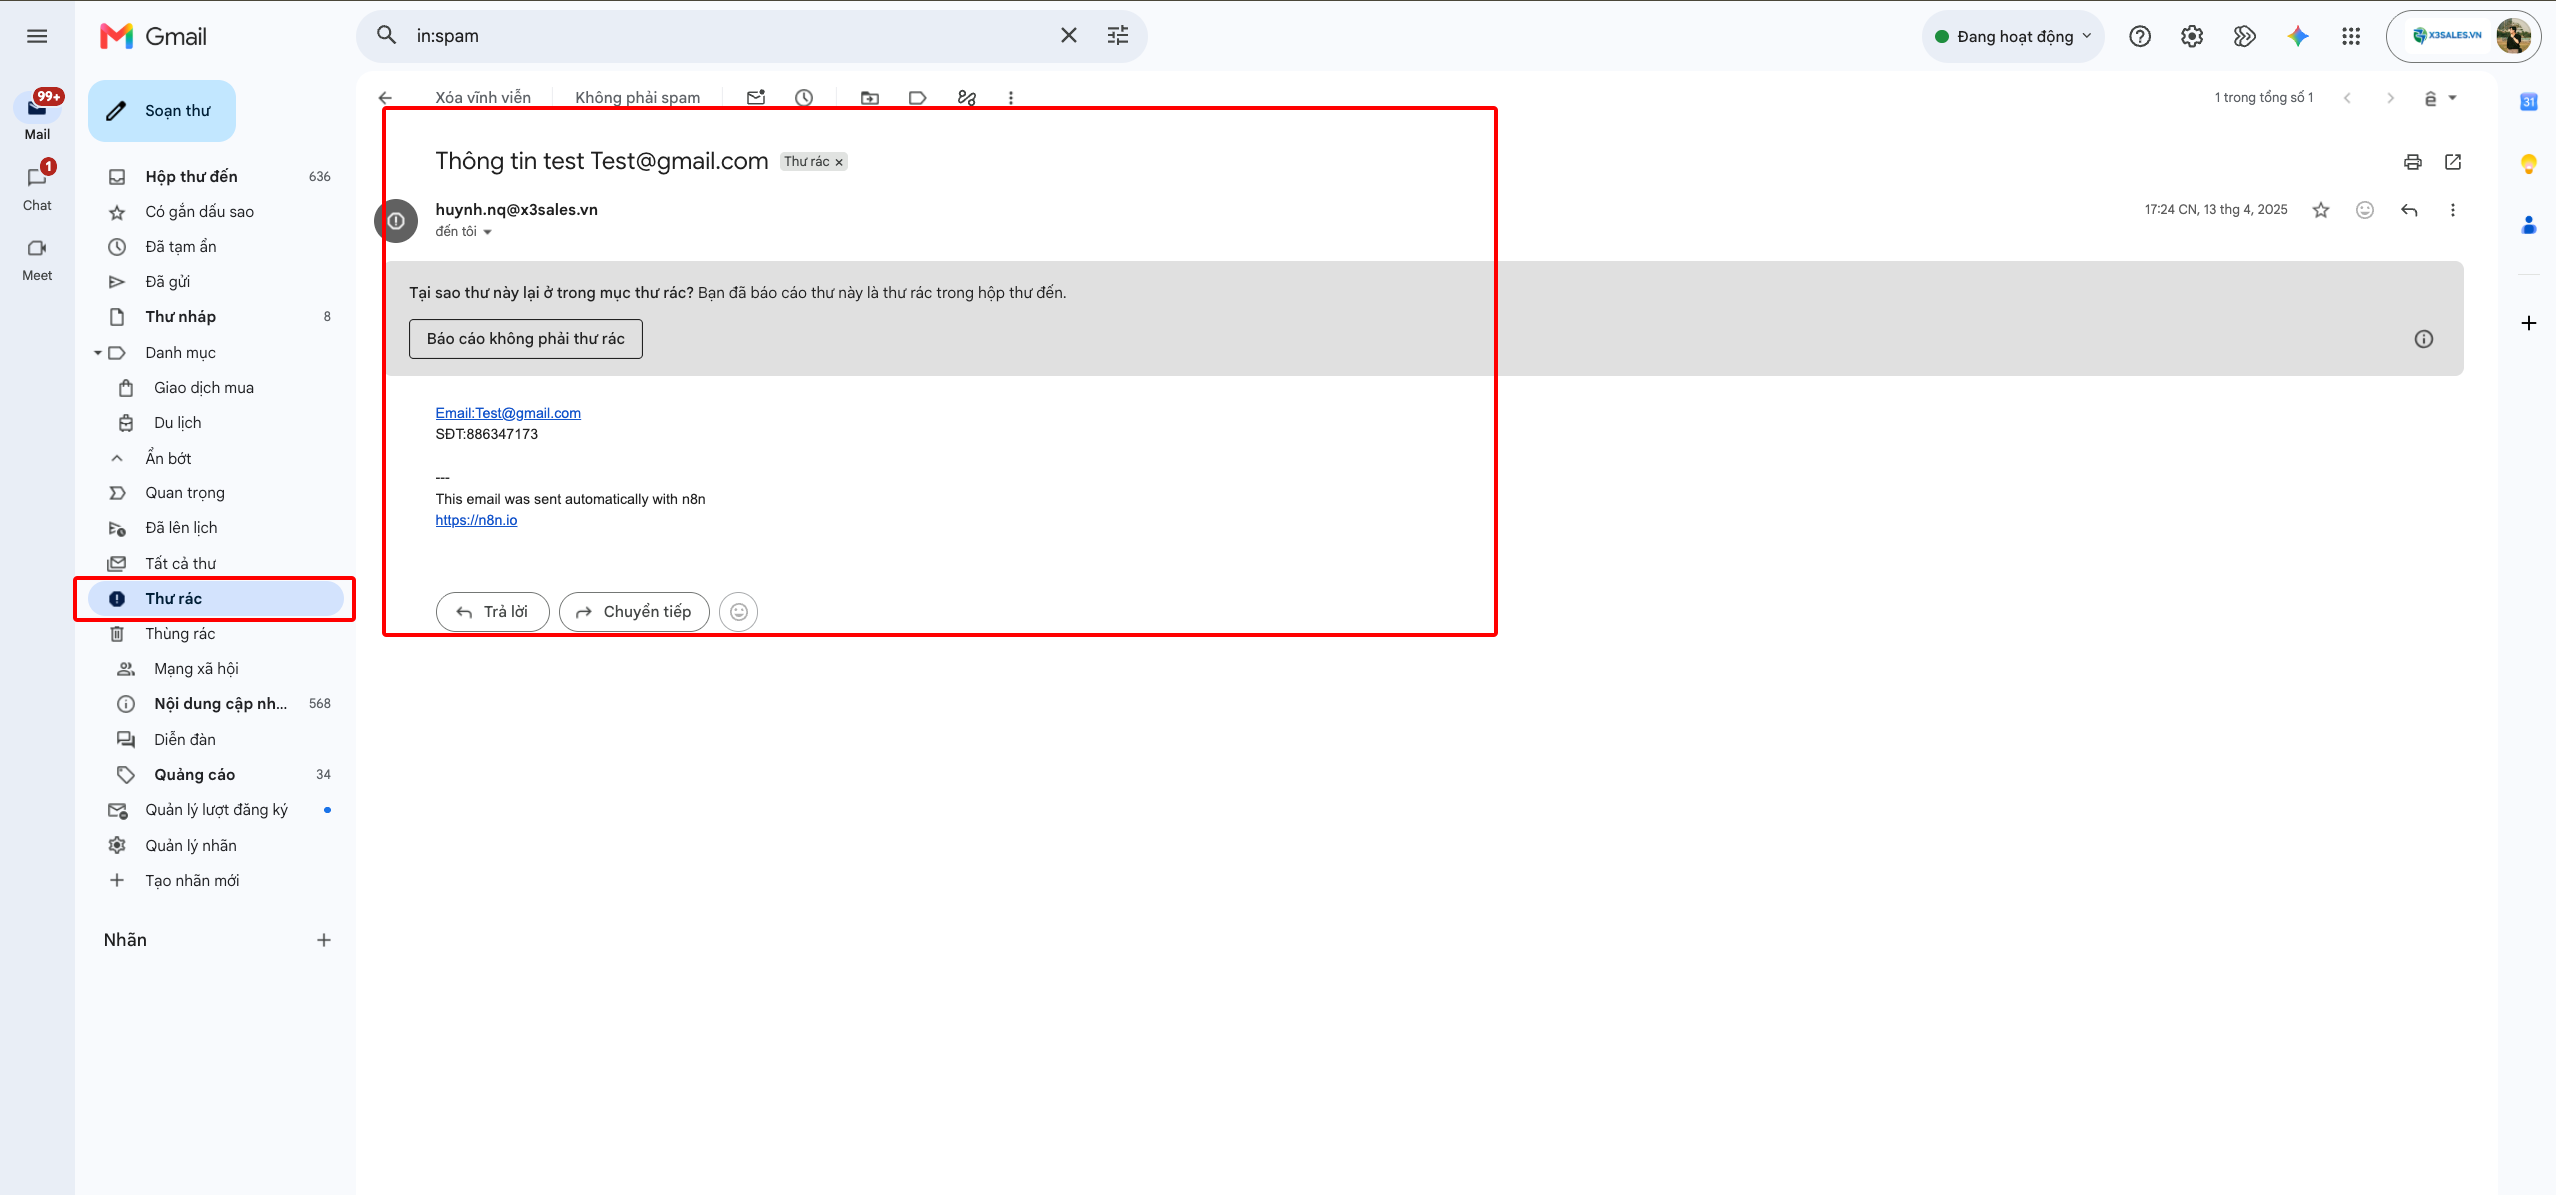Viewport: 2556px width, 1195px height.
Task: Open the Email:Test@gmail.com link
Action: [508, 413]
